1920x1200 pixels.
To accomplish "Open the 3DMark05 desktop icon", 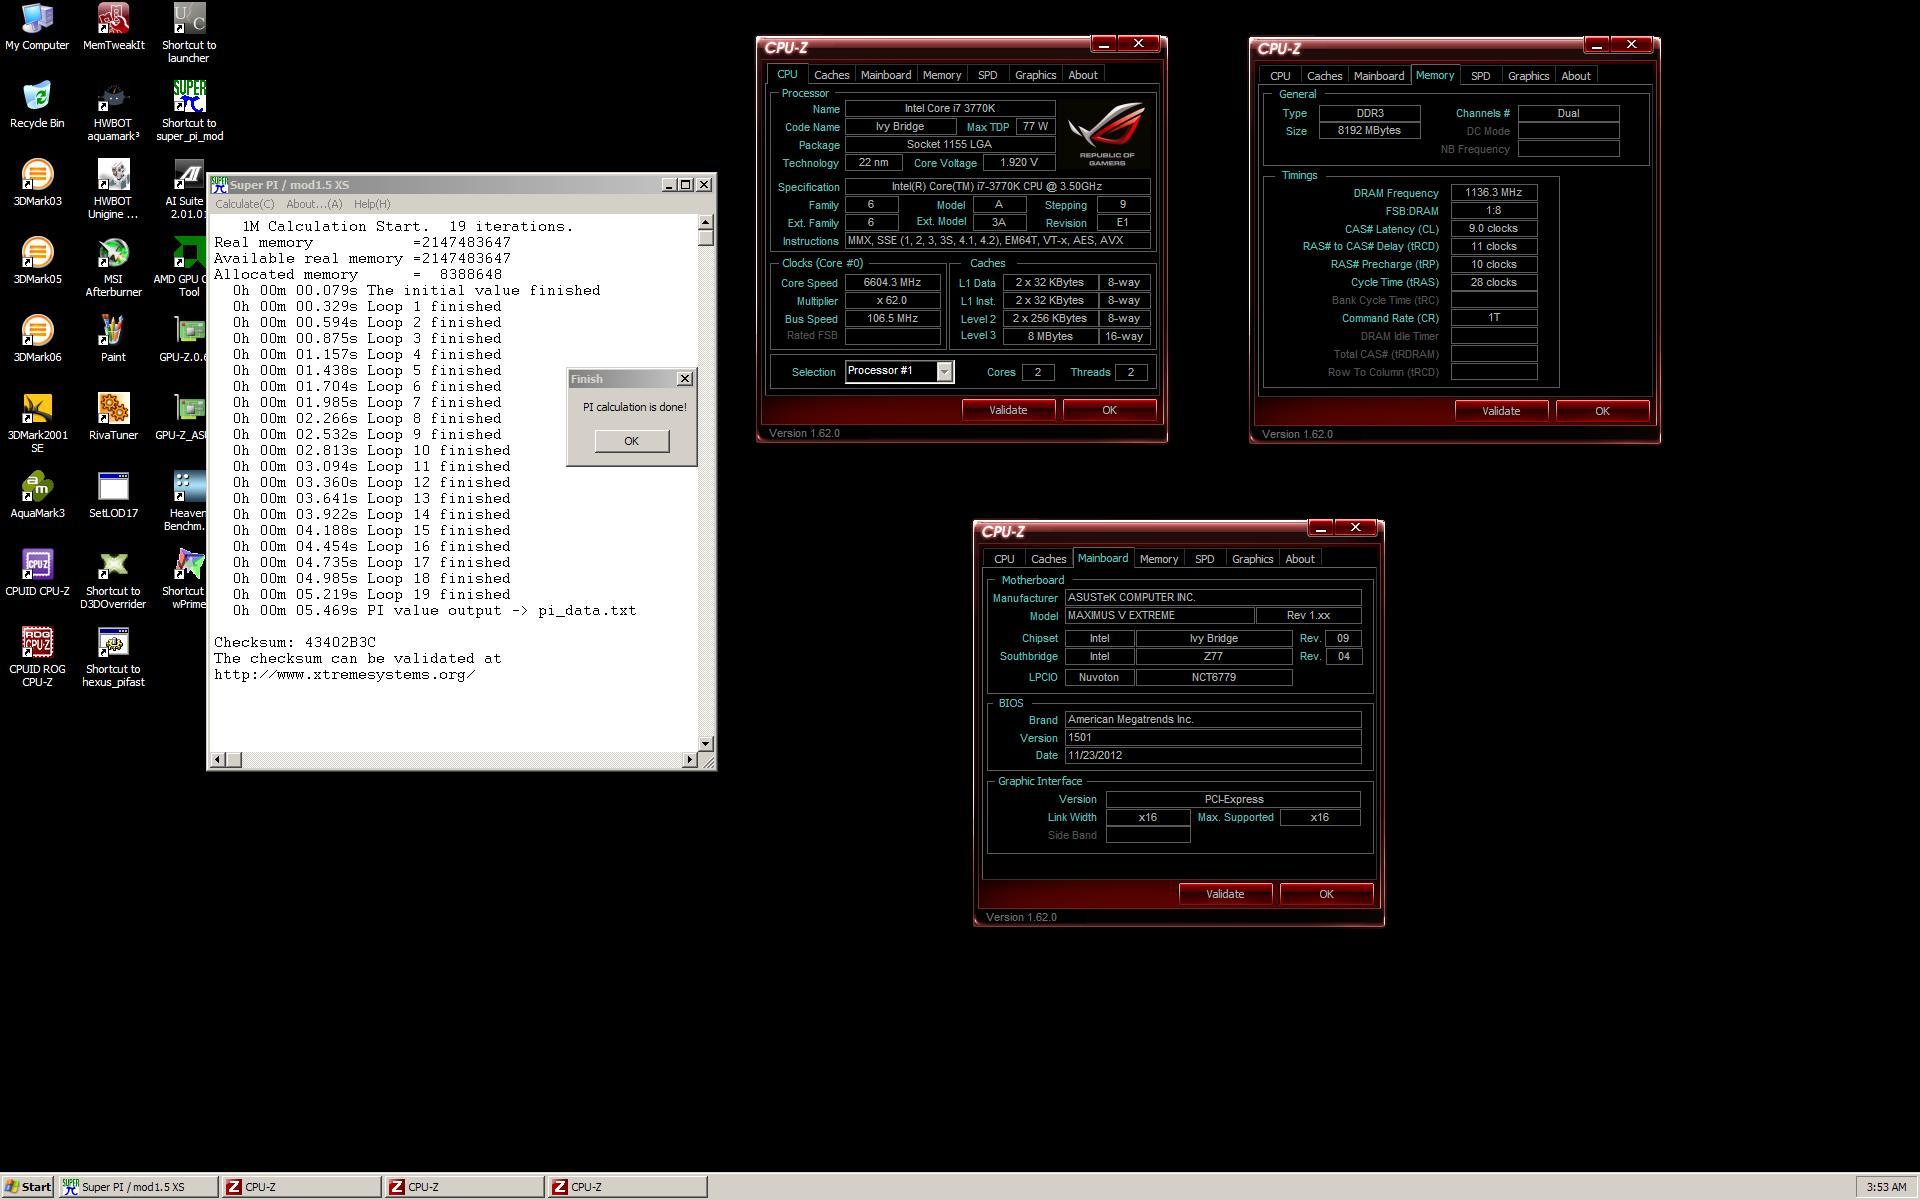I will coord(37,262).
